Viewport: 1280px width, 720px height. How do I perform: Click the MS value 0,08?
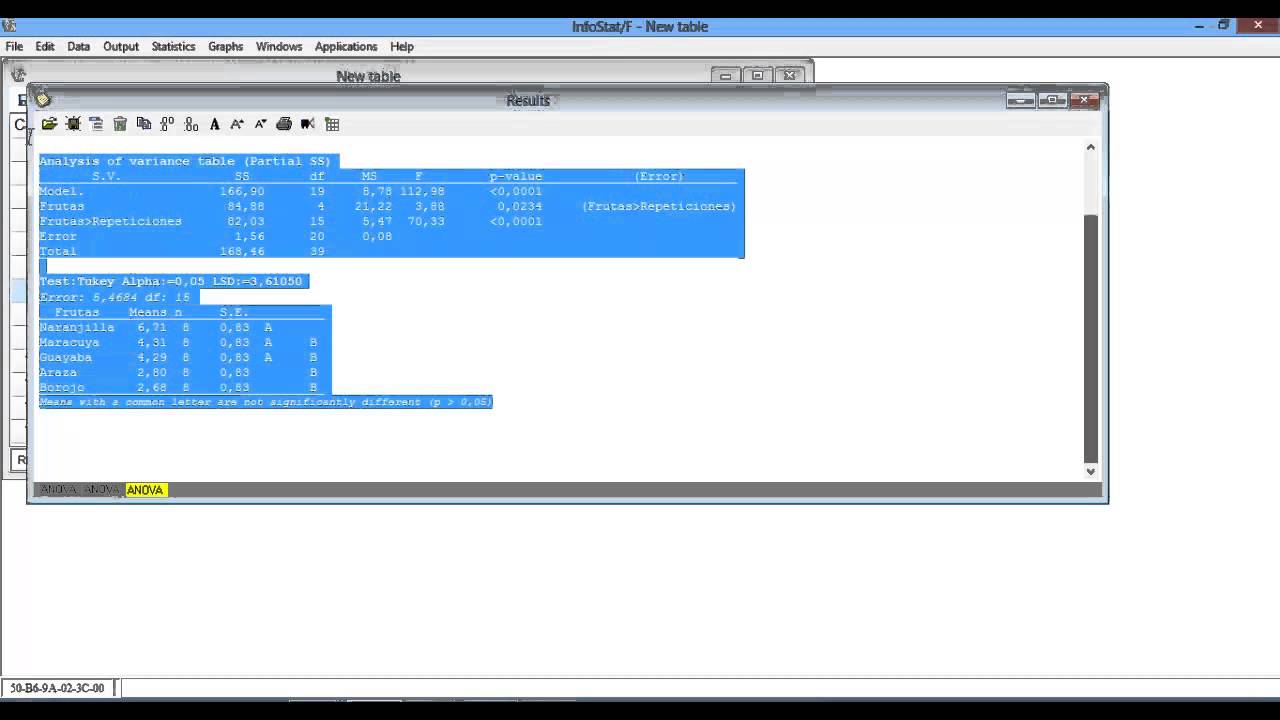[377, 236]
